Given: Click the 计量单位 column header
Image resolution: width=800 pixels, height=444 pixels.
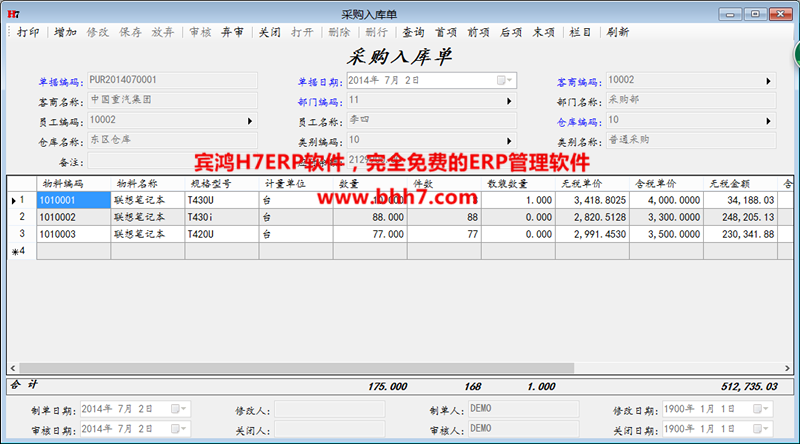Looking at the screenshot, I should pyautogui.click(x=296, y=184).
